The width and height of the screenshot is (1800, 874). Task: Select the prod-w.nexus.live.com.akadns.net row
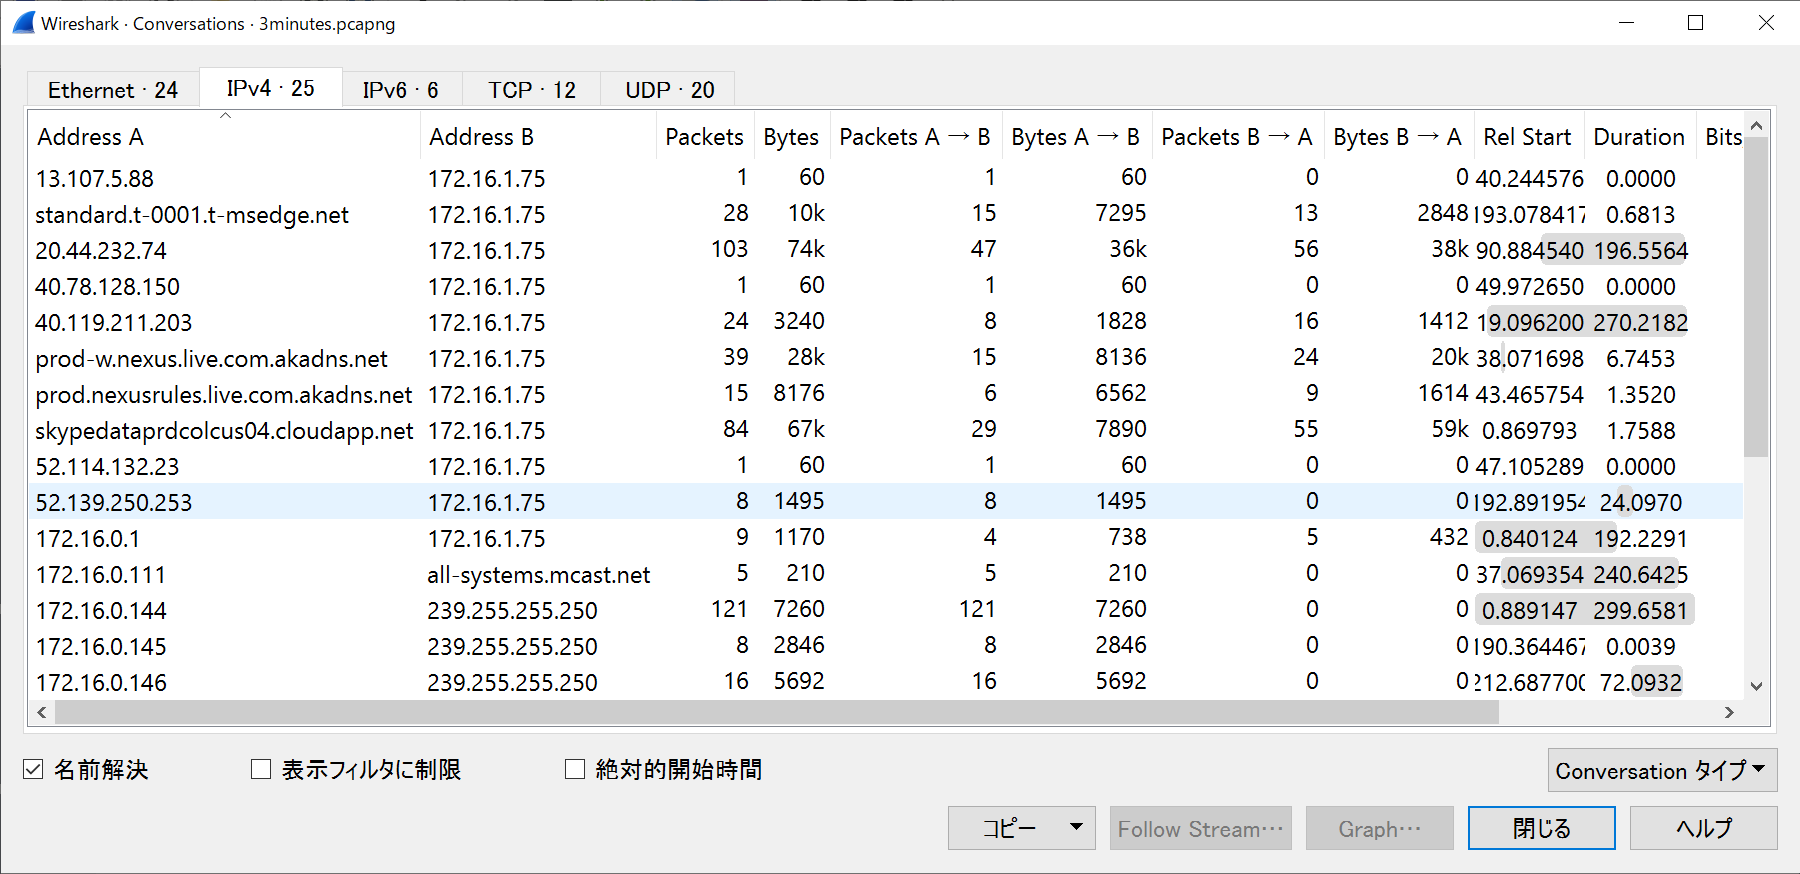tap(886, 358)
